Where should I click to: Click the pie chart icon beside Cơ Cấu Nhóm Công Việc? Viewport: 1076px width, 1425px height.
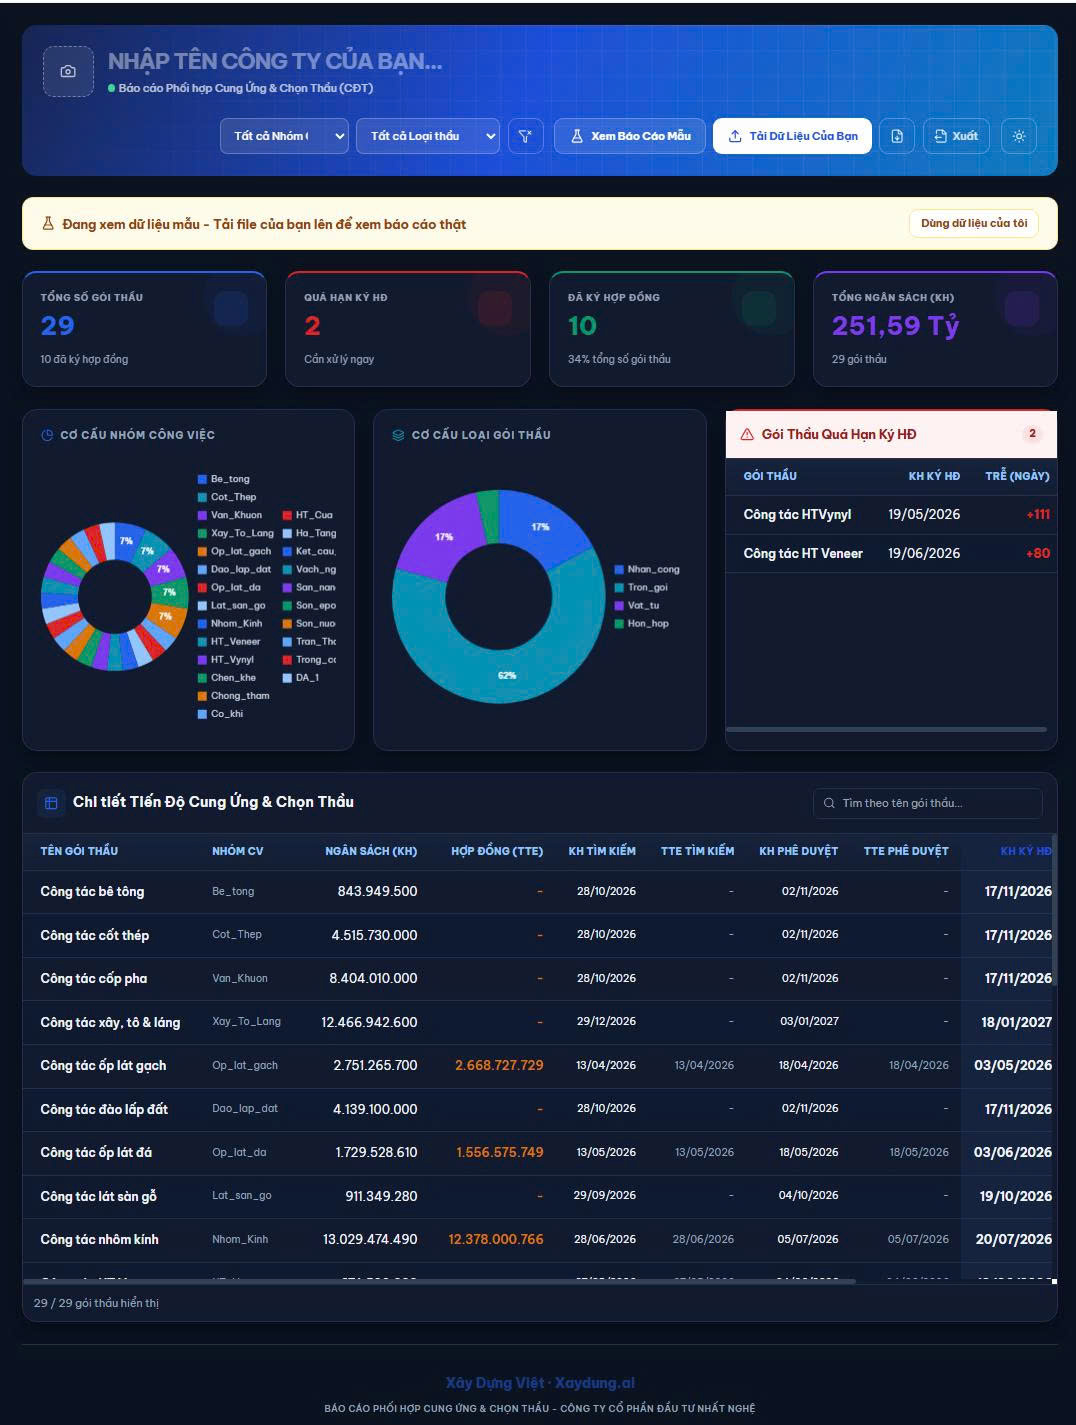(x=47, y=435)
